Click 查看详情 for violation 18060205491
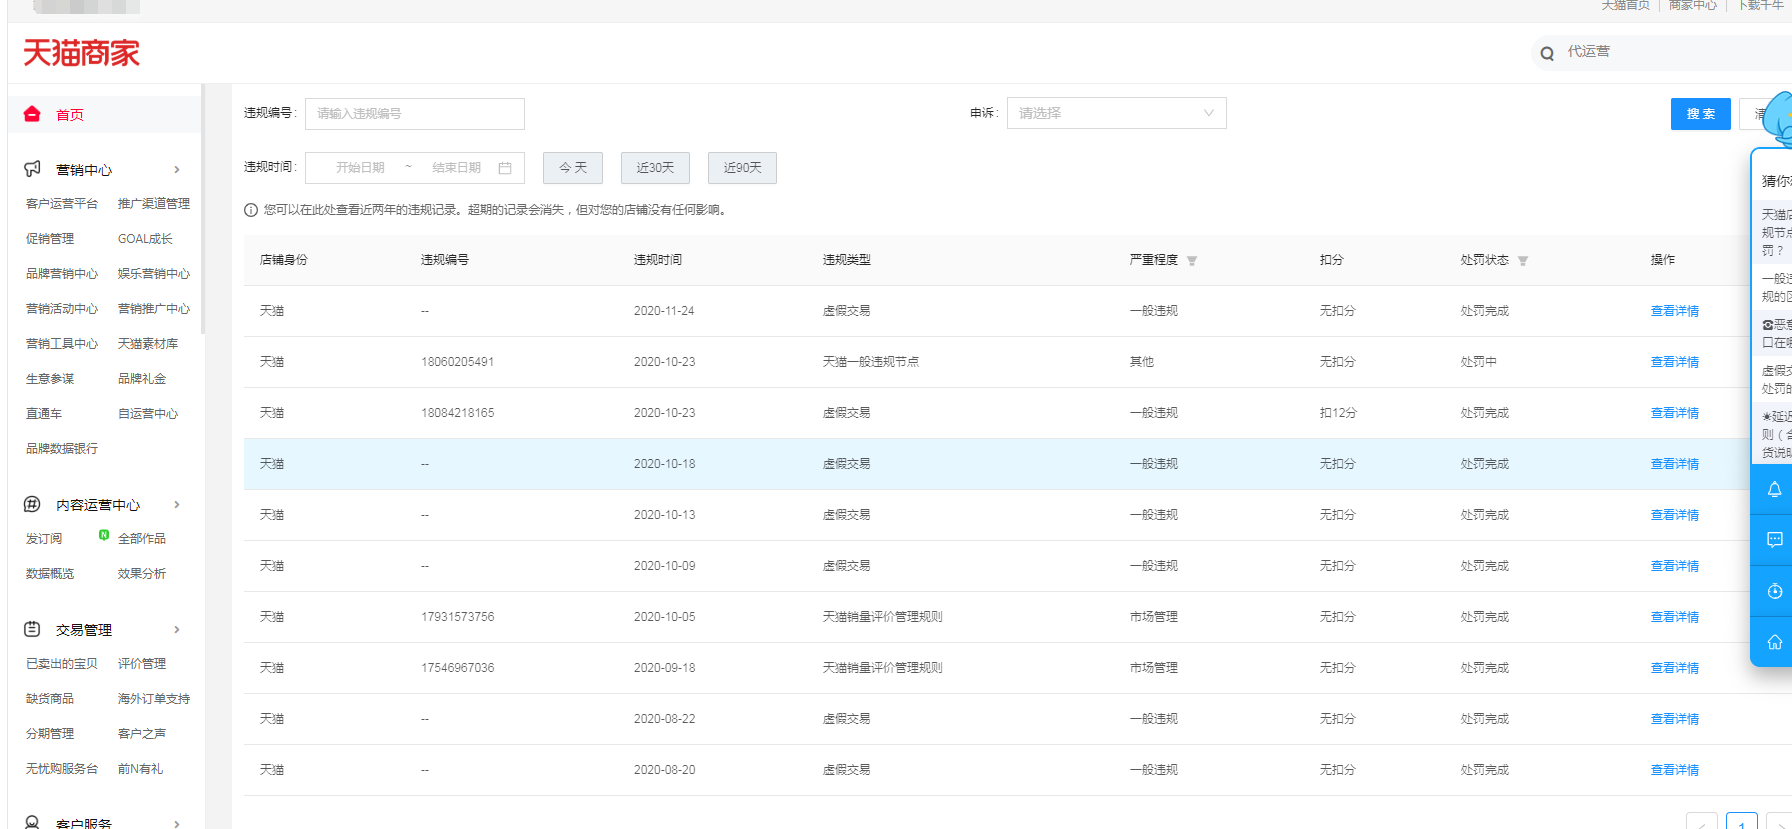The image size is (1792, 829). coord(1675,362)
